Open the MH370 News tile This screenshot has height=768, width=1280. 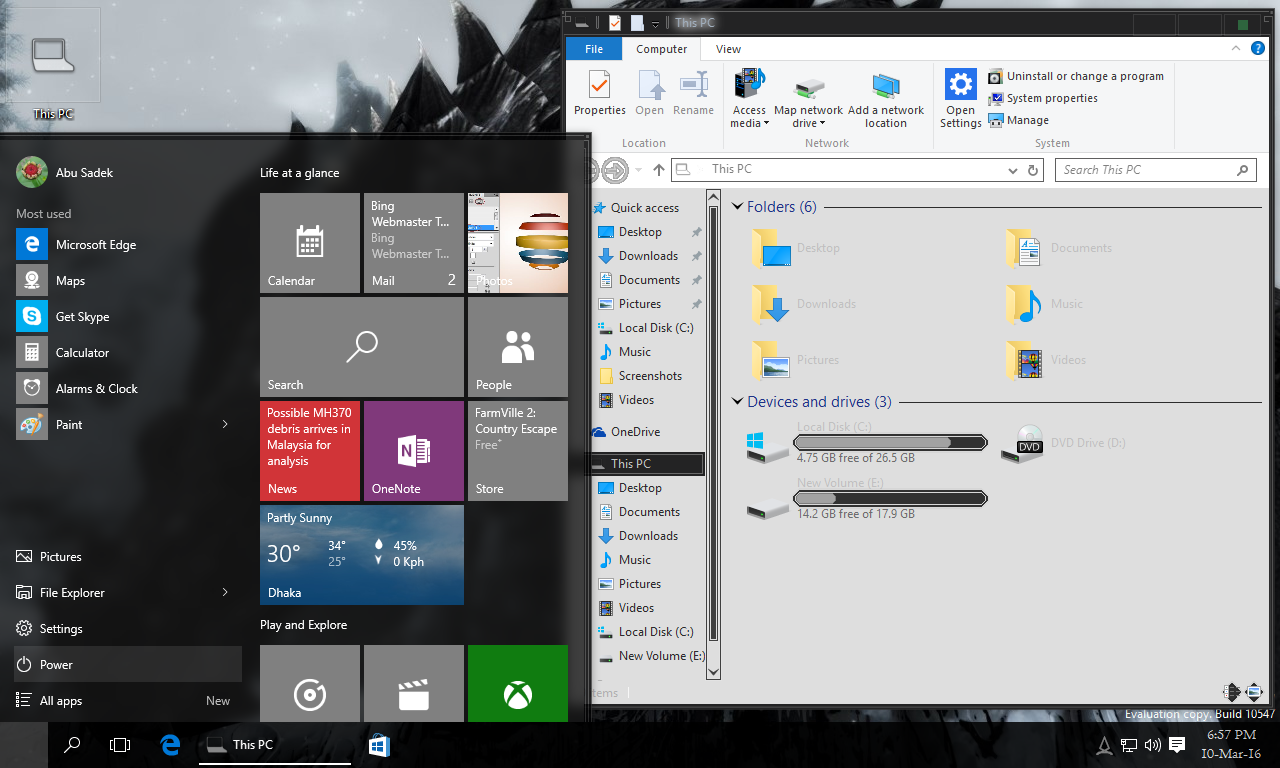(x=310, y=451)
